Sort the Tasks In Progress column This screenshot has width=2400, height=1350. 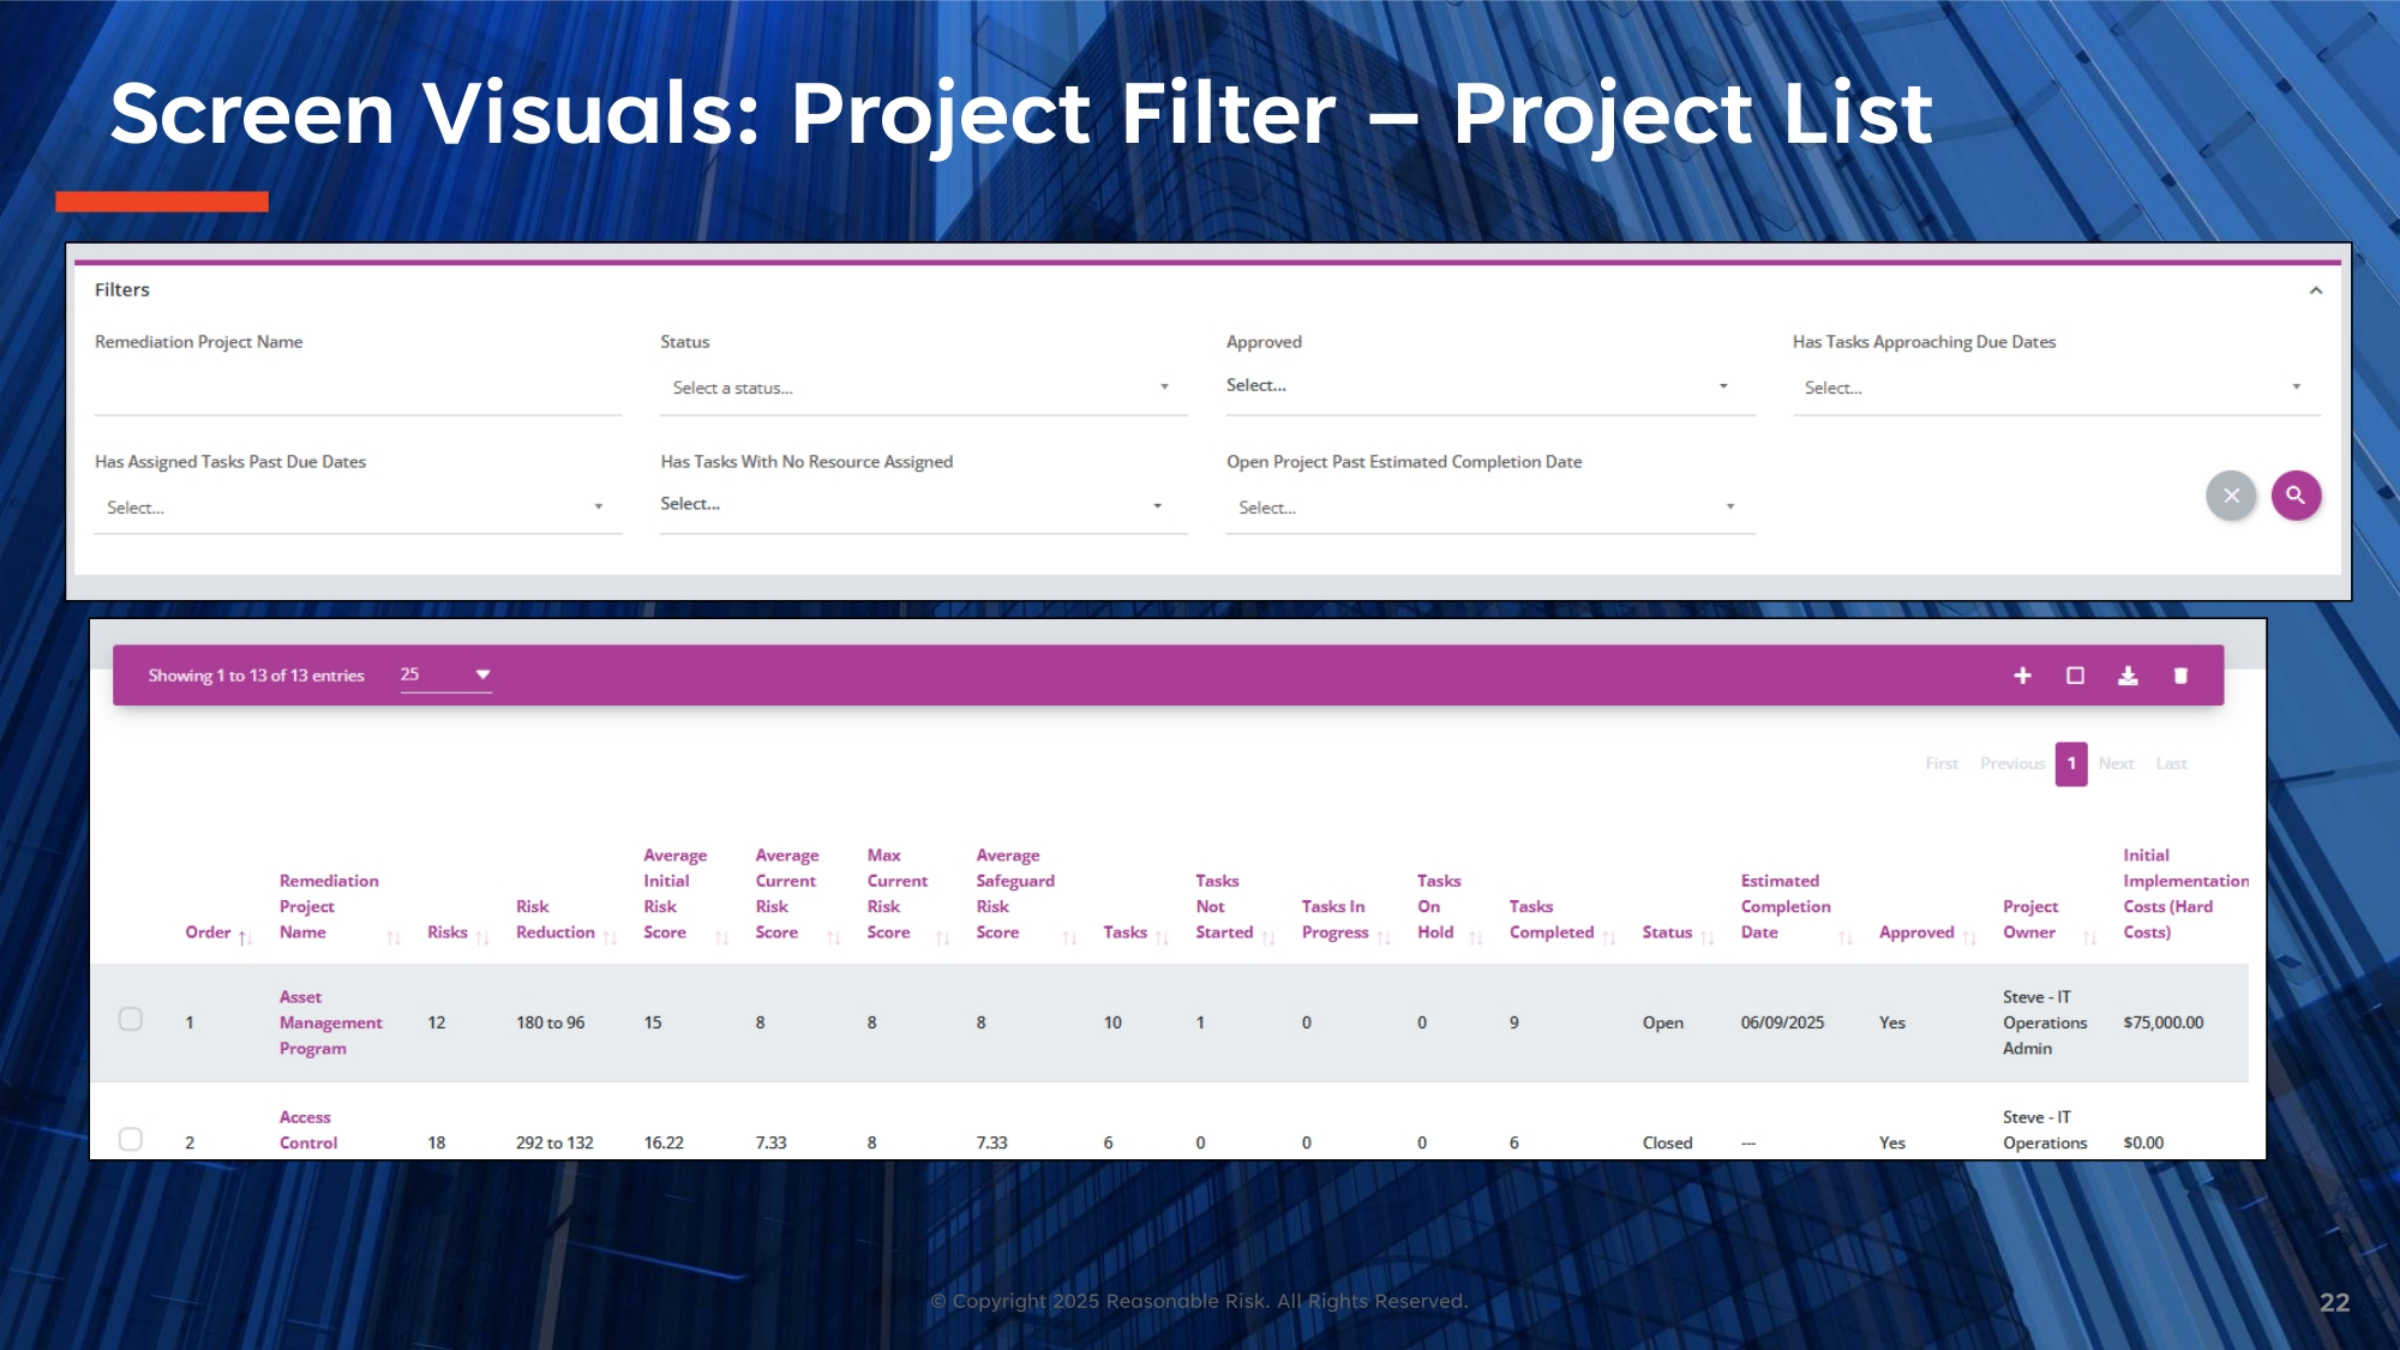(1384, 937)
